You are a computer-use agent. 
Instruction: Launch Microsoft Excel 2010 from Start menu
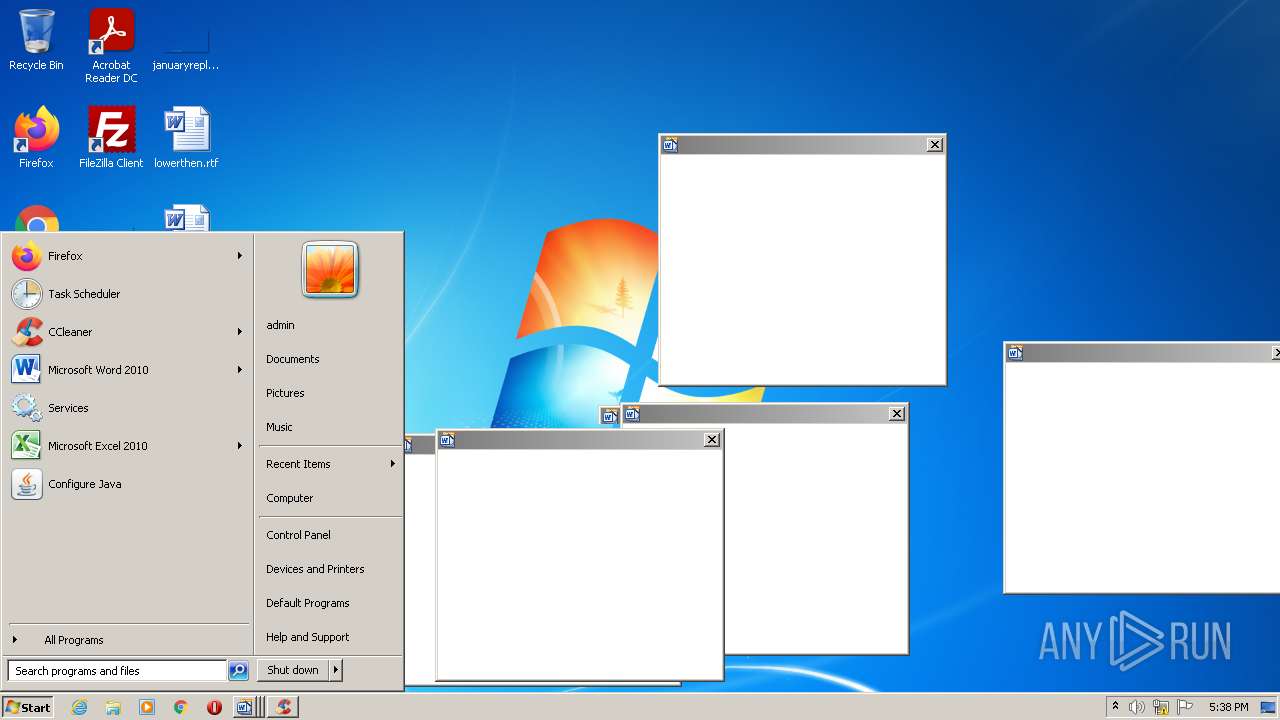(128, 446)
